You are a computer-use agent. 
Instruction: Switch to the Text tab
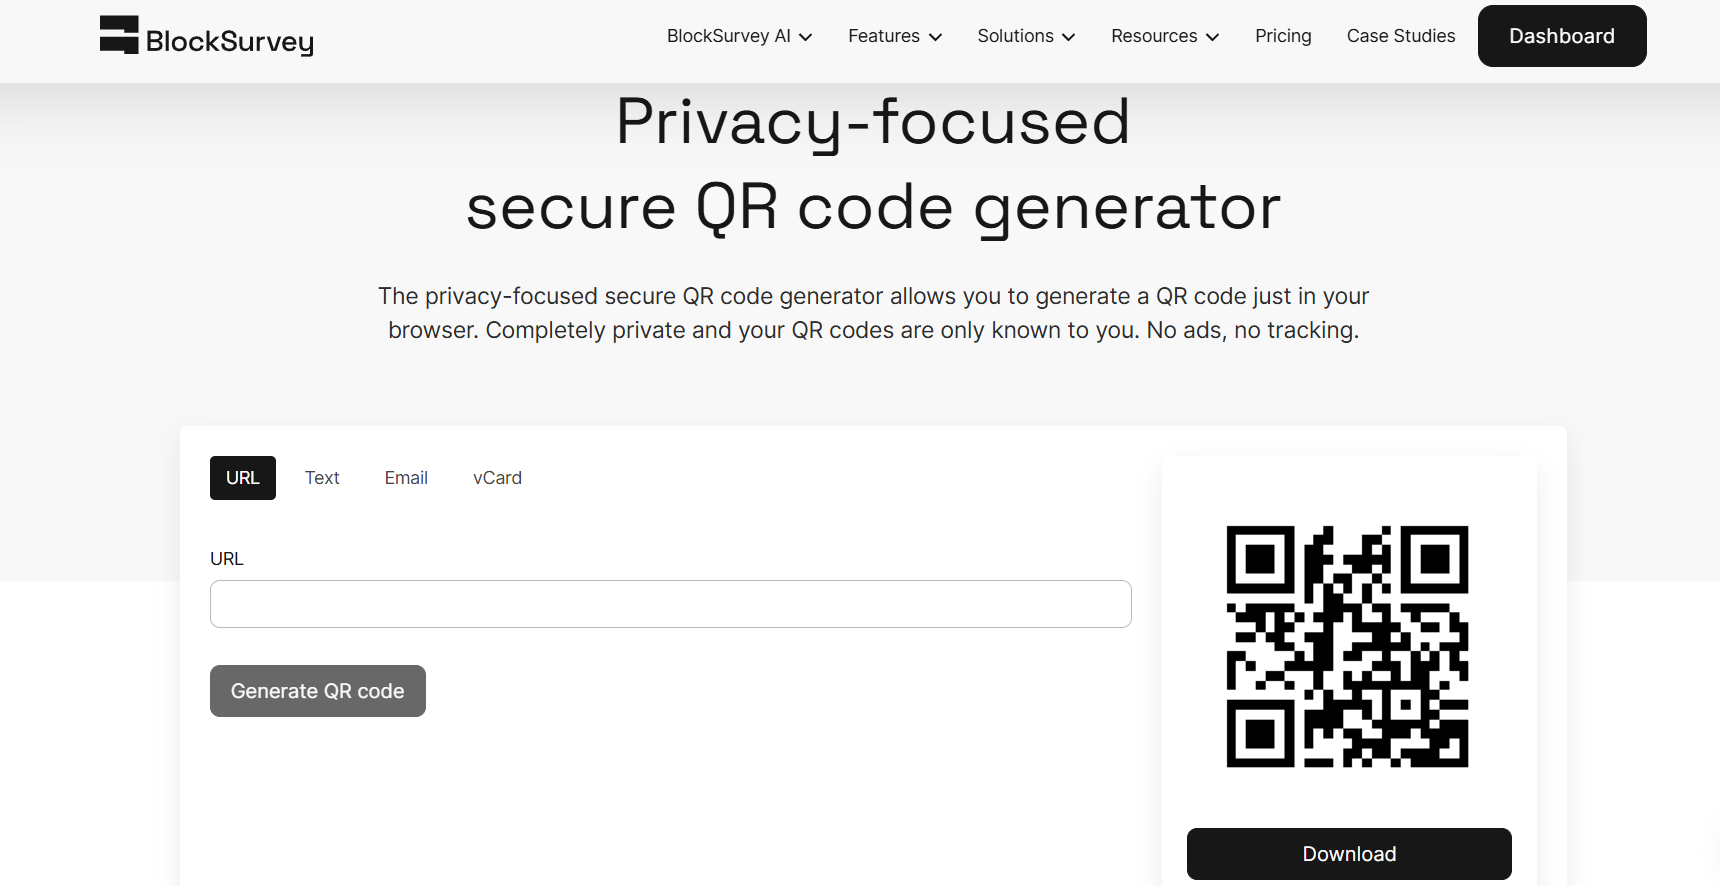tap(322, 478)
